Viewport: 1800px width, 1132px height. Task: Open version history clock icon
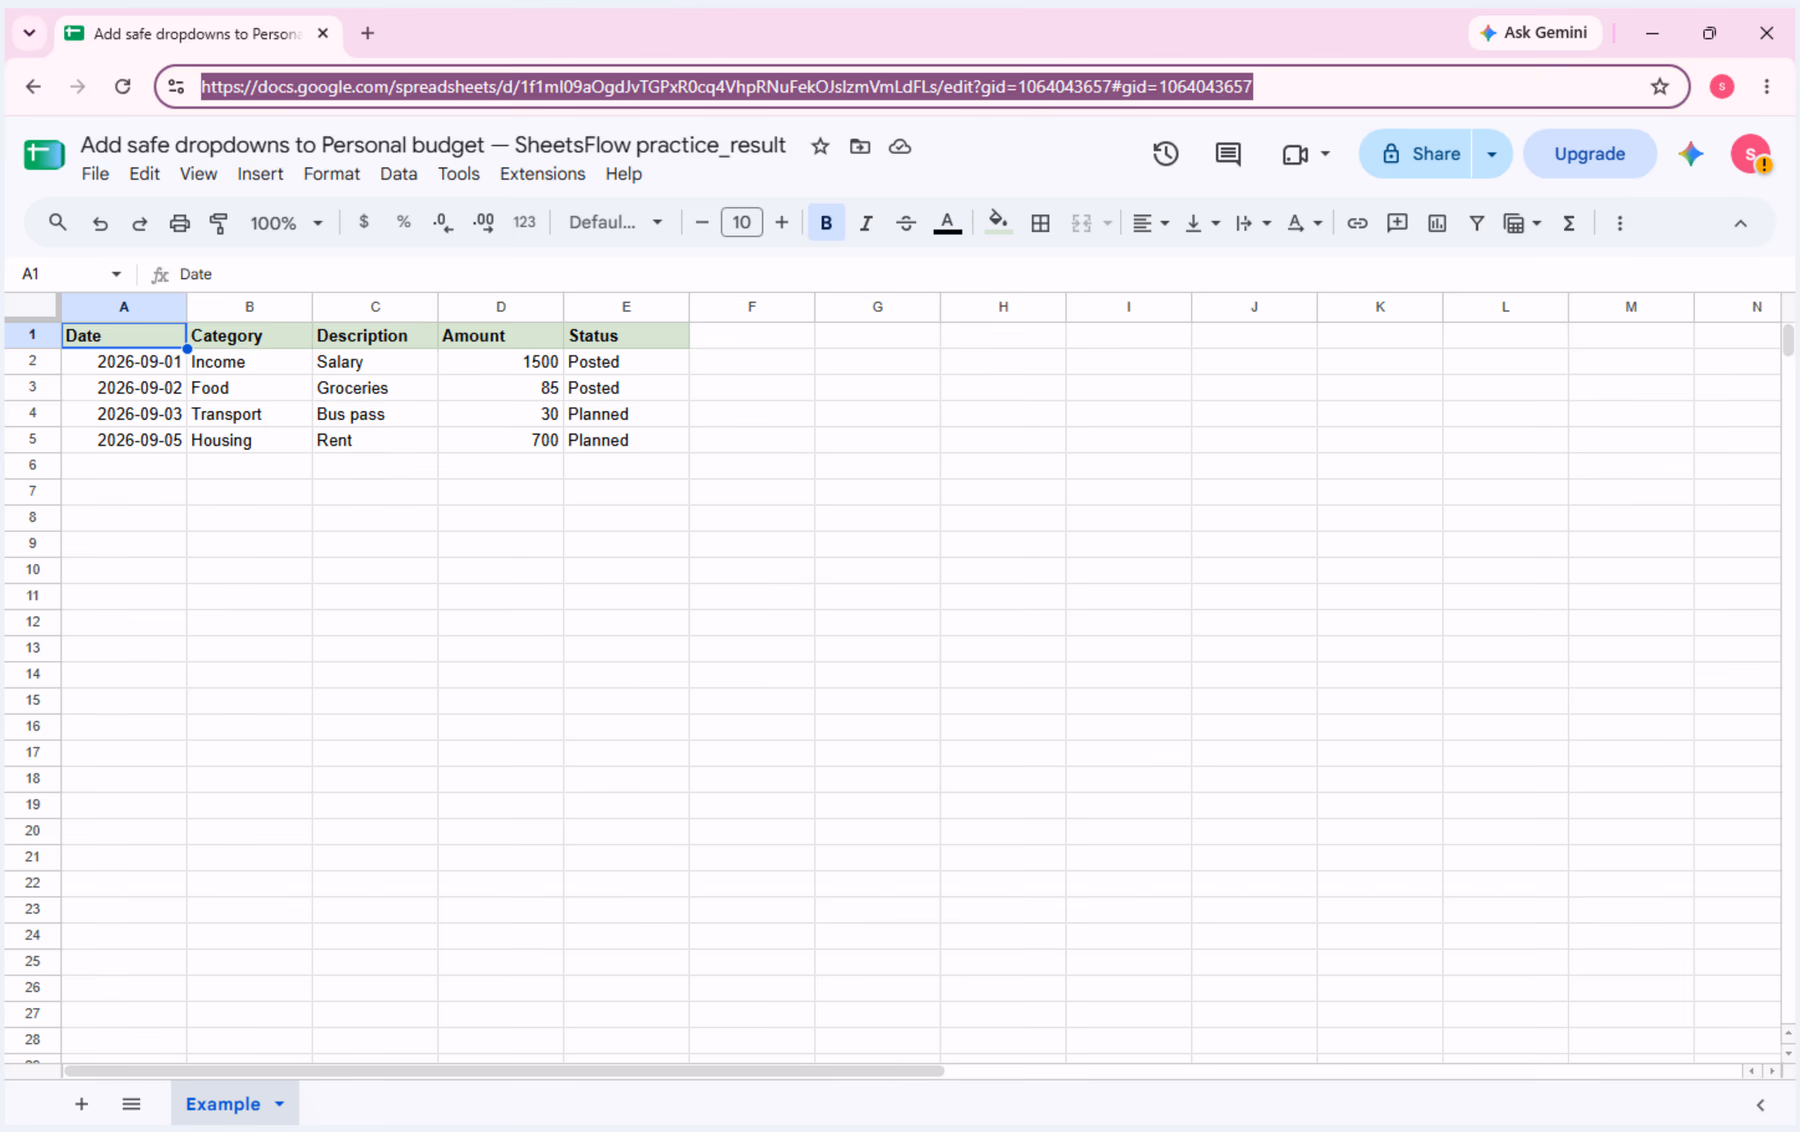(1165, 154)
